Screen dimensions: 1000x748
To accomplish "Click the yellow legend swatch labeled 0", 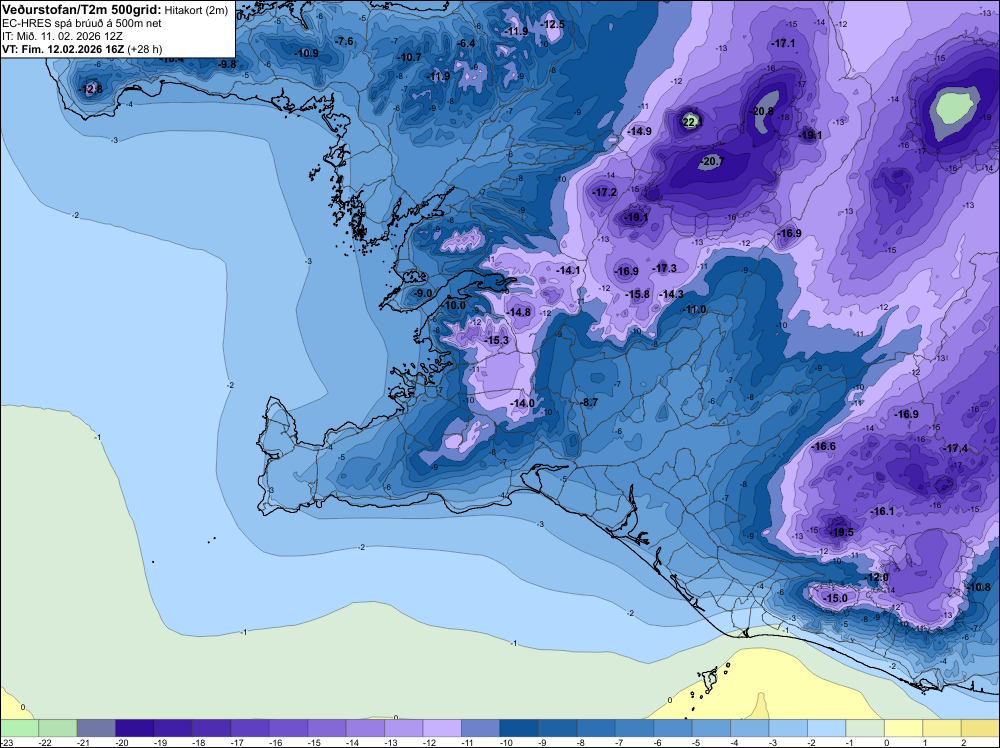I will [x=903, y=728].
